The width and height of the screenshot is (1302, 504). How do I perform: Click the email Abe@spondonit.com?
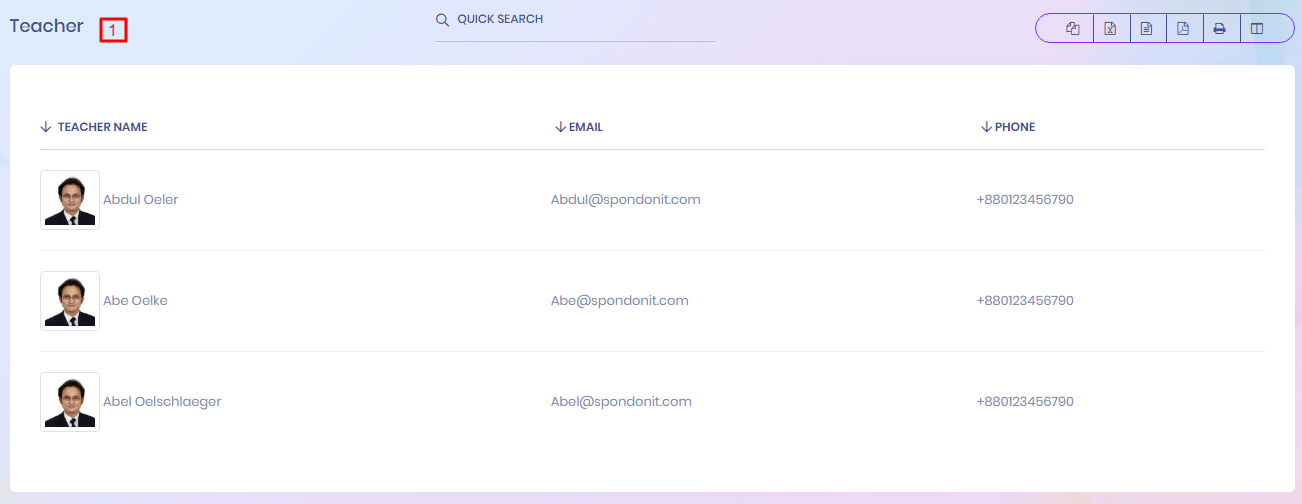(x=619, y=301)
